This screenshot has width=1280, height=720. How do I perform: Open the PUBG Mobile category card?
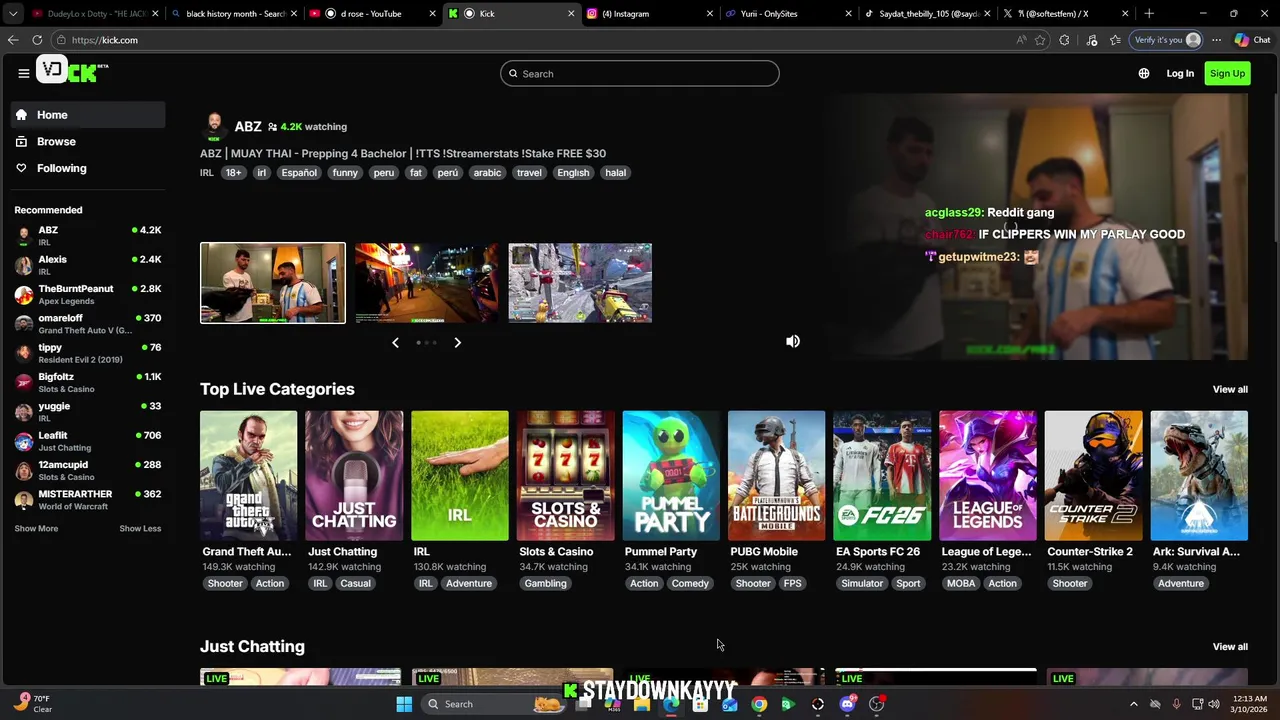coord(777,476)
